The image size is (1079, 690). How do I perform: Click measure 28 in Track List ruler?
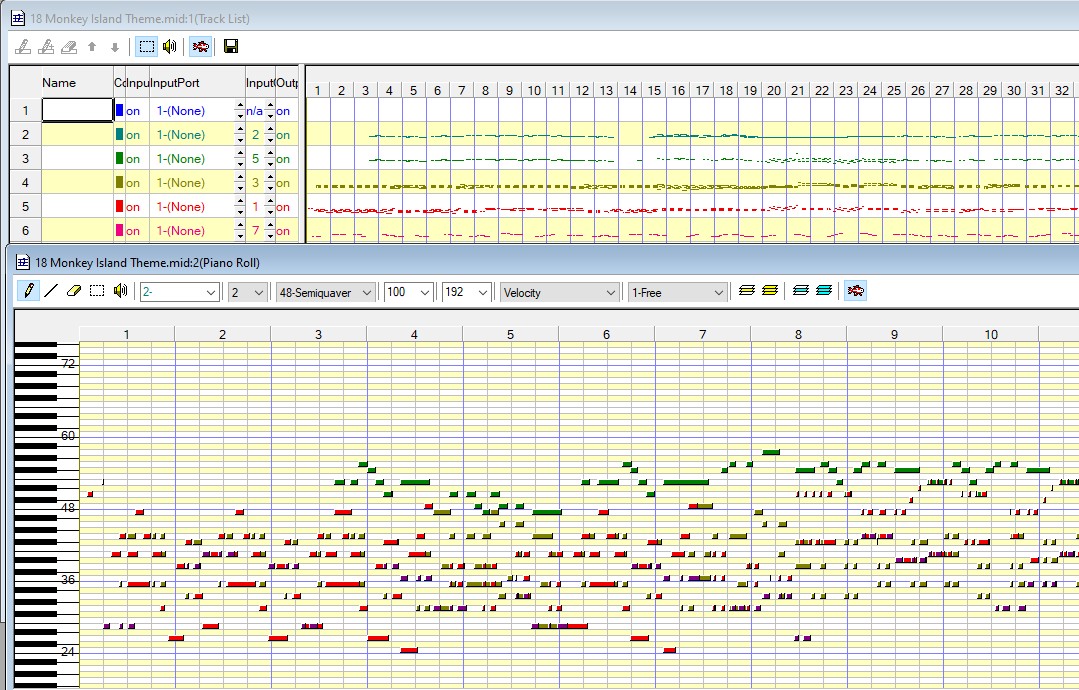coord(966,90)
